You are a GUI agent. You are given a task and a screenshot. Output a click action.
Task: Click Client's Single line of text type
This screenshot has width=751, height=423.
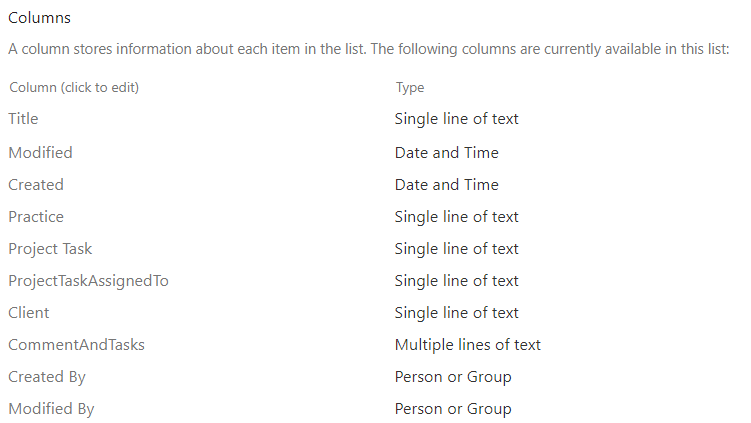click(x=456, y=313)
